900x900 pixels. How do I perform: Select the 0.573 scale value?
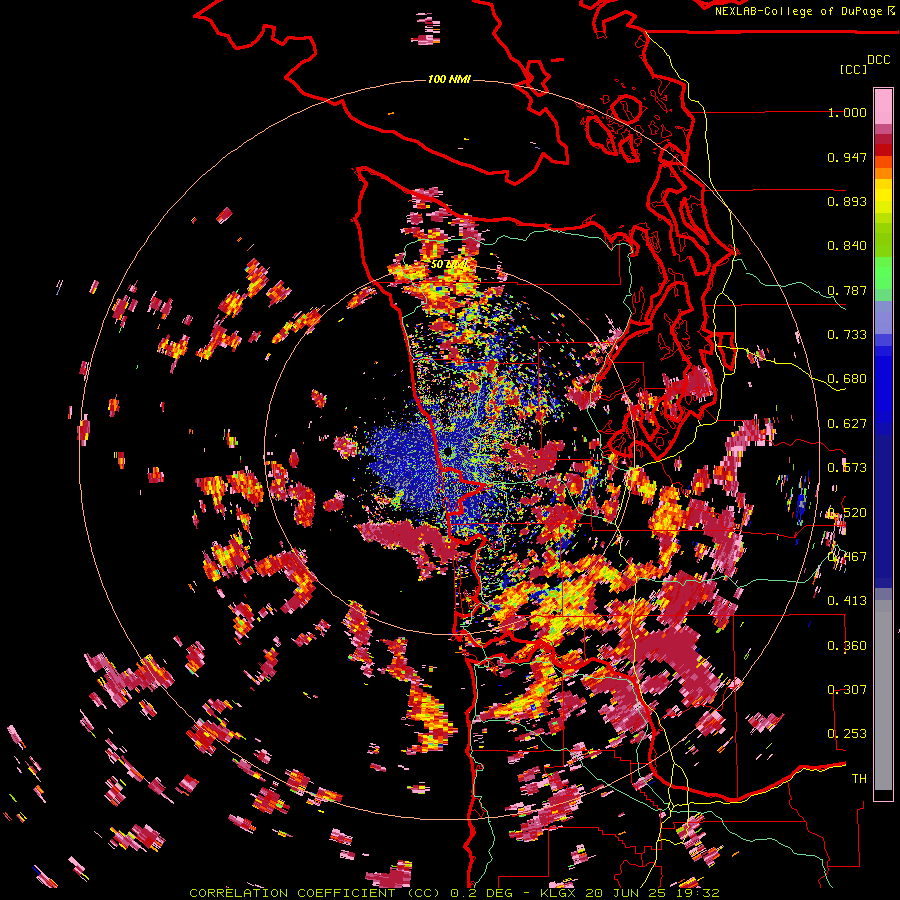(x=847, y=468)
